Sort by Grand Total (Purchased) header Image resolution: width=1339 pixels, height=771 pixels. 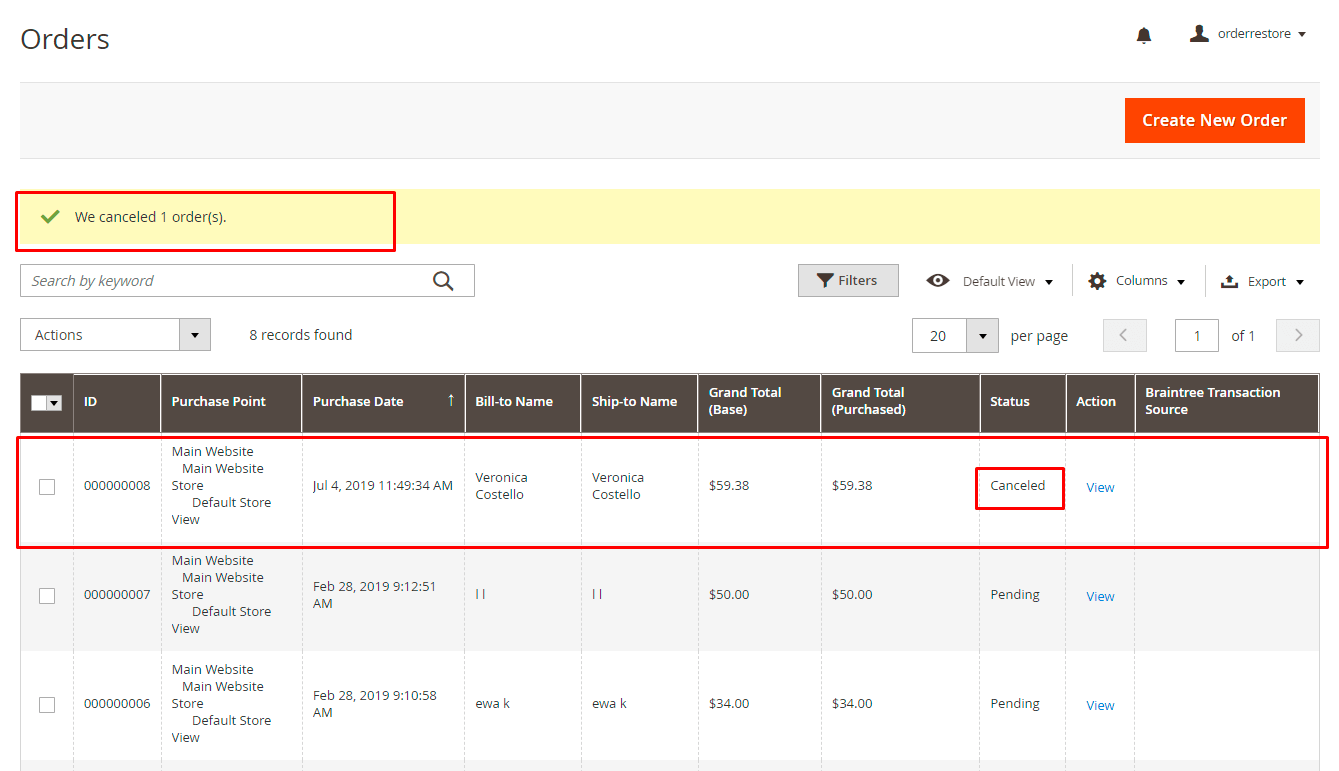900,402
